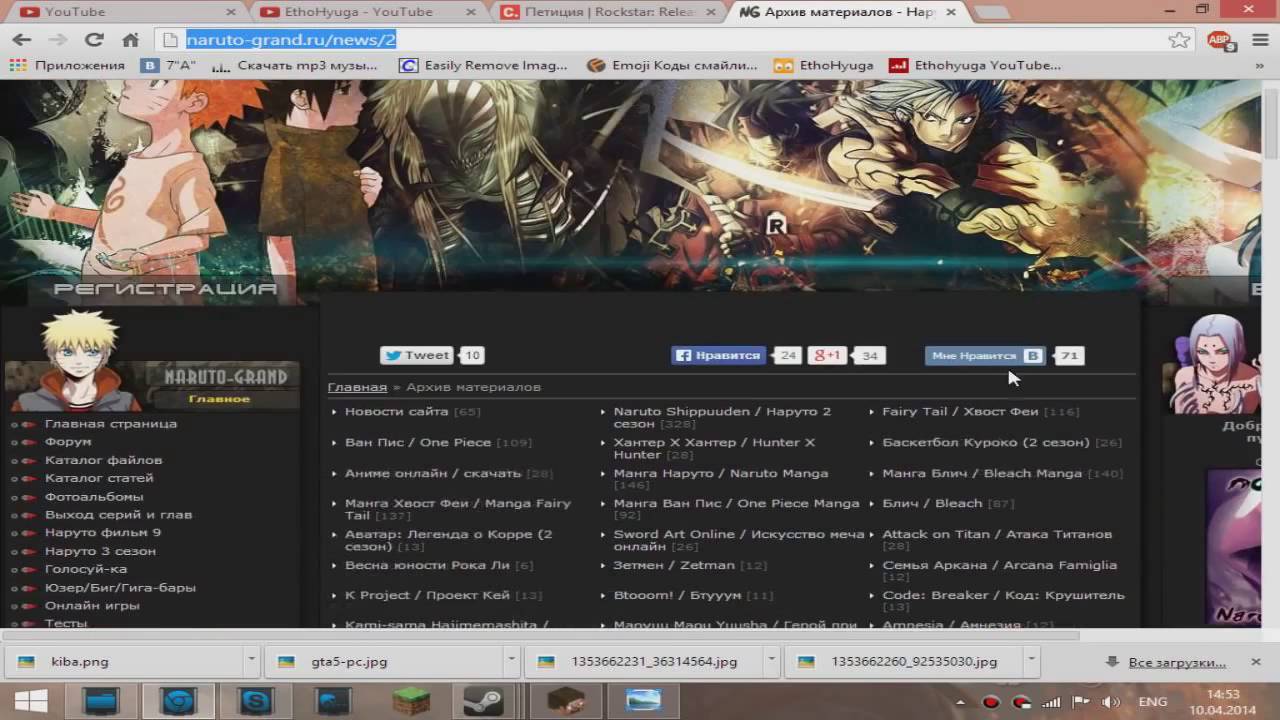Open Манга Ван Пис / One Piece Manga
The image size is (1280, 720).
coord(736,503)
